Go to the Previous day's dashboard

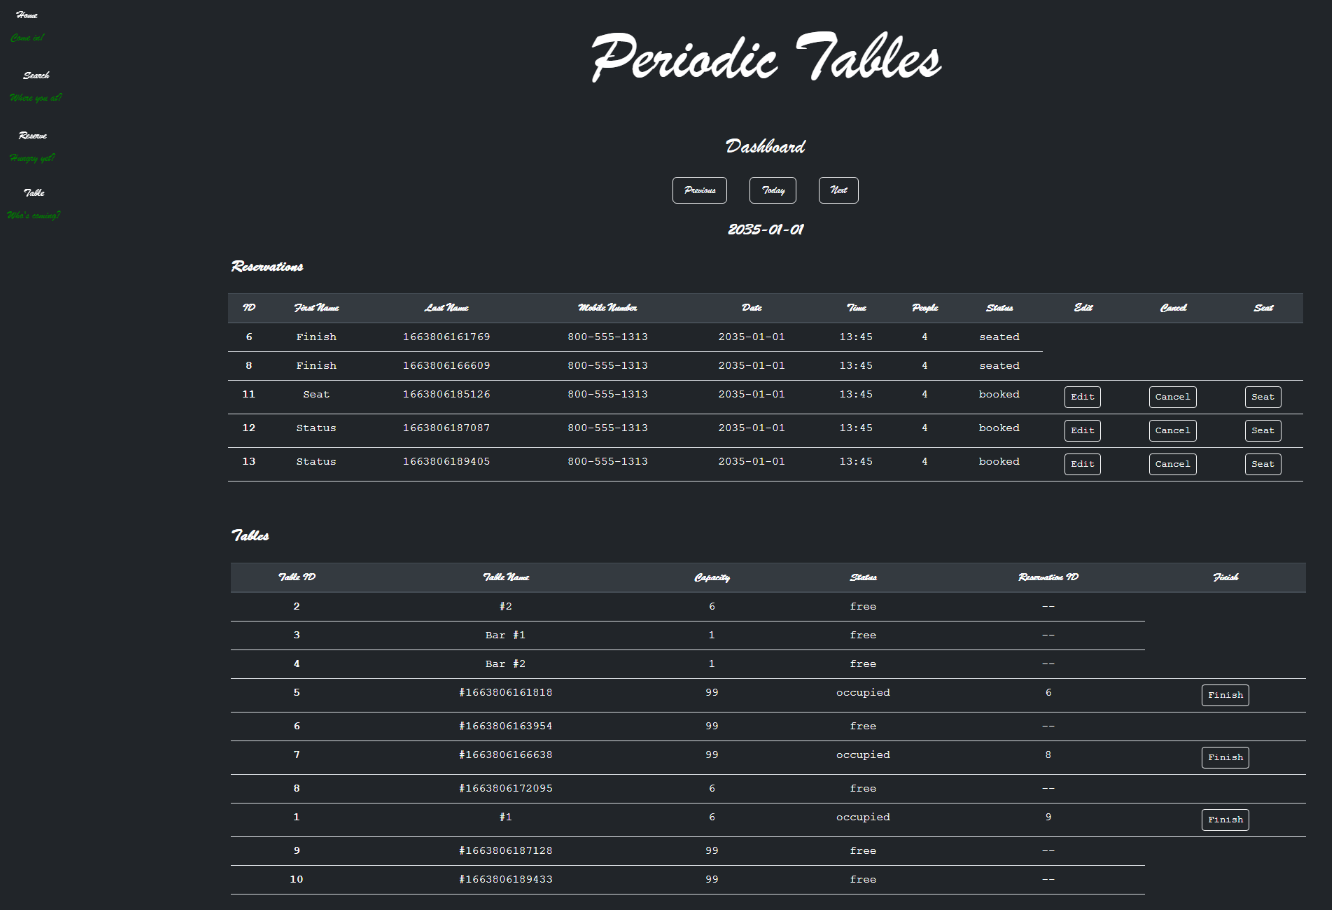click(699, 190)
